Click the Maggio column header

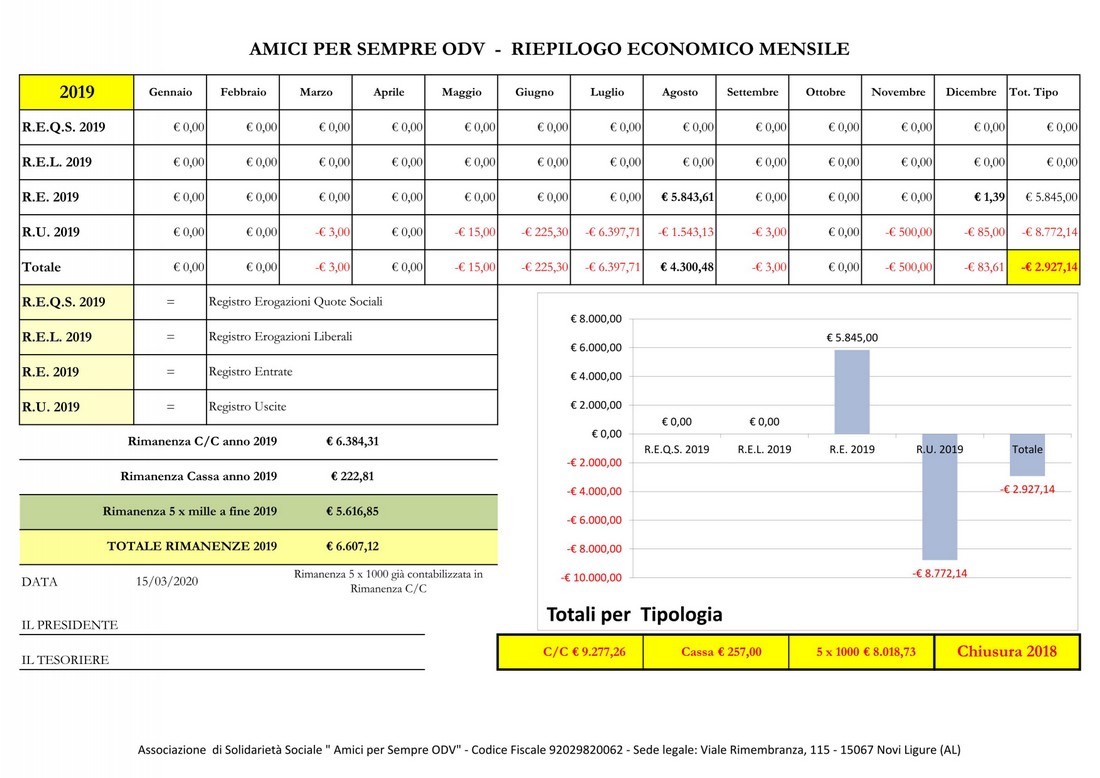click(462, 92)
